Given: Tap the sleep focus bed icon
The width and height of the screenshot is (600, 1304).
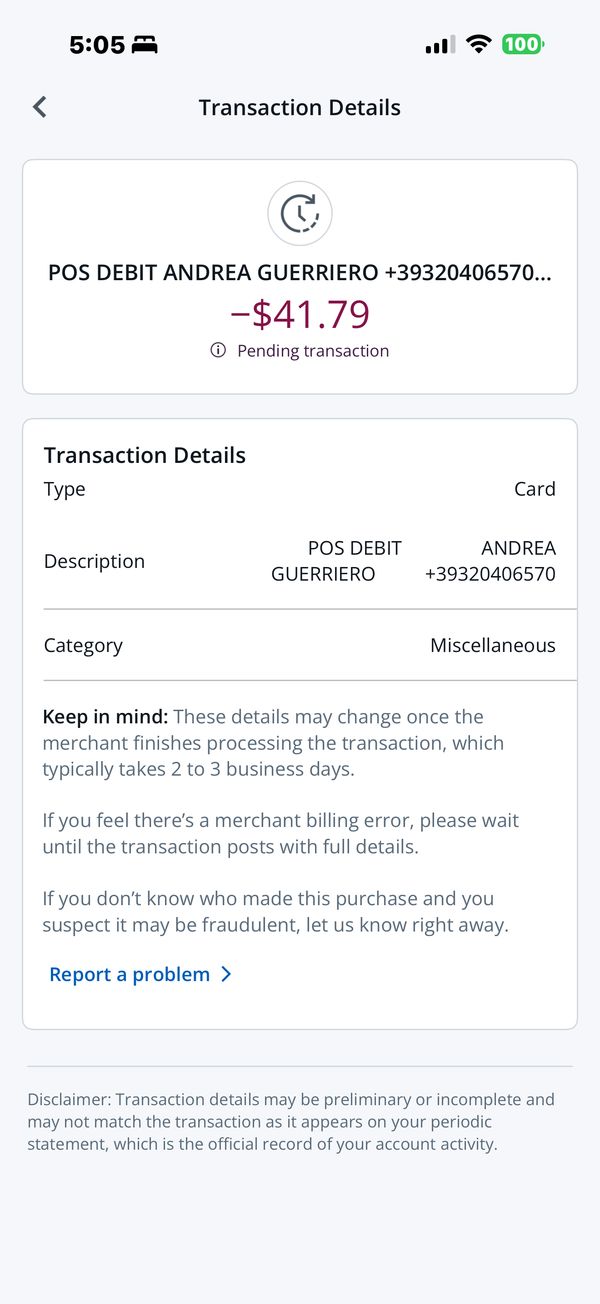Looking at the screenshot, I should (x=145, y=45).
